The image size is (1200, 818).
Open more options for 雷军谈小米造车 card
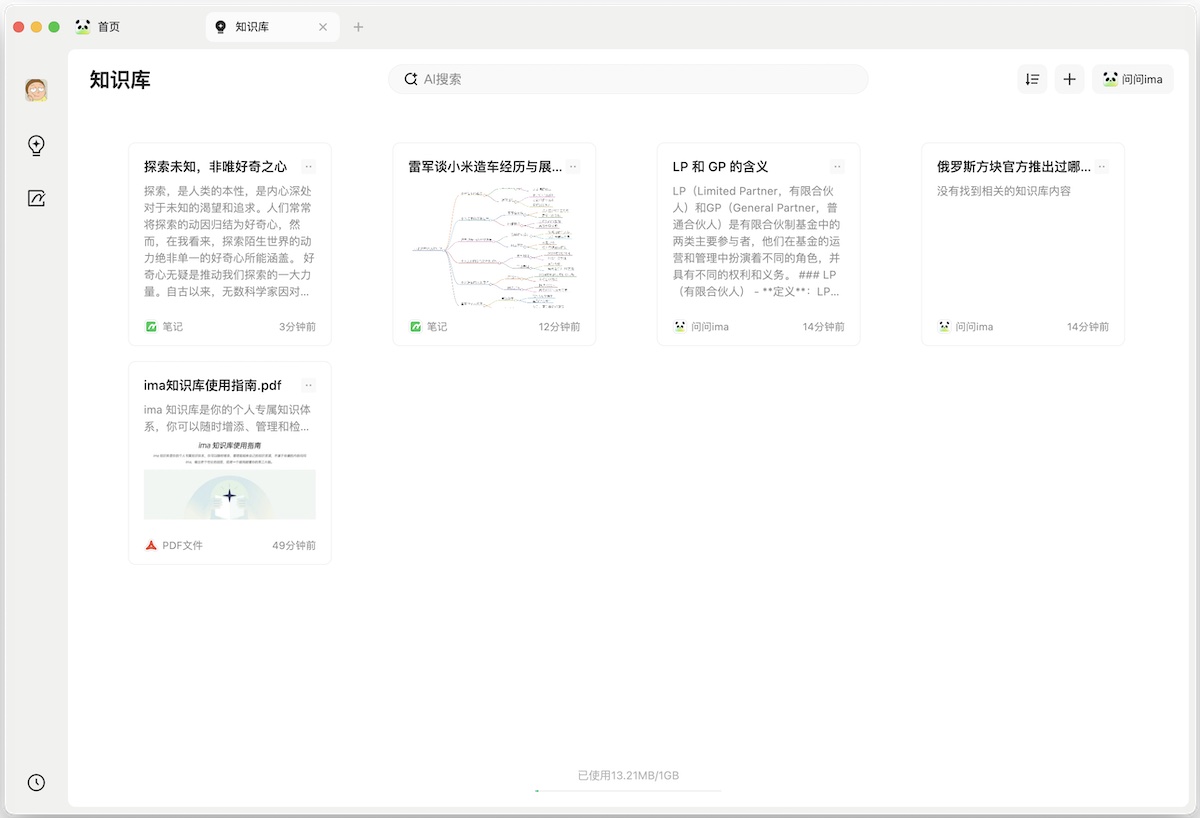573,167
